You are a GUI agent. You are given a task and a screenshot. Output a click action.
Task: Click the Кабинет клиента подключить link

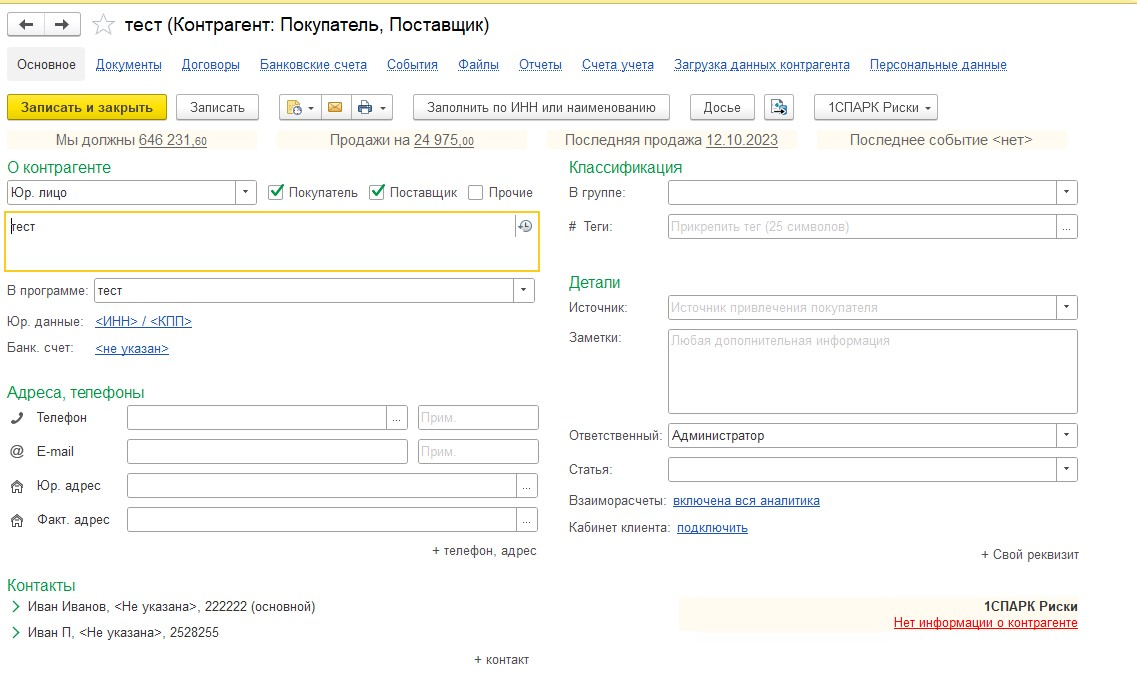click(x=712, y=527)
